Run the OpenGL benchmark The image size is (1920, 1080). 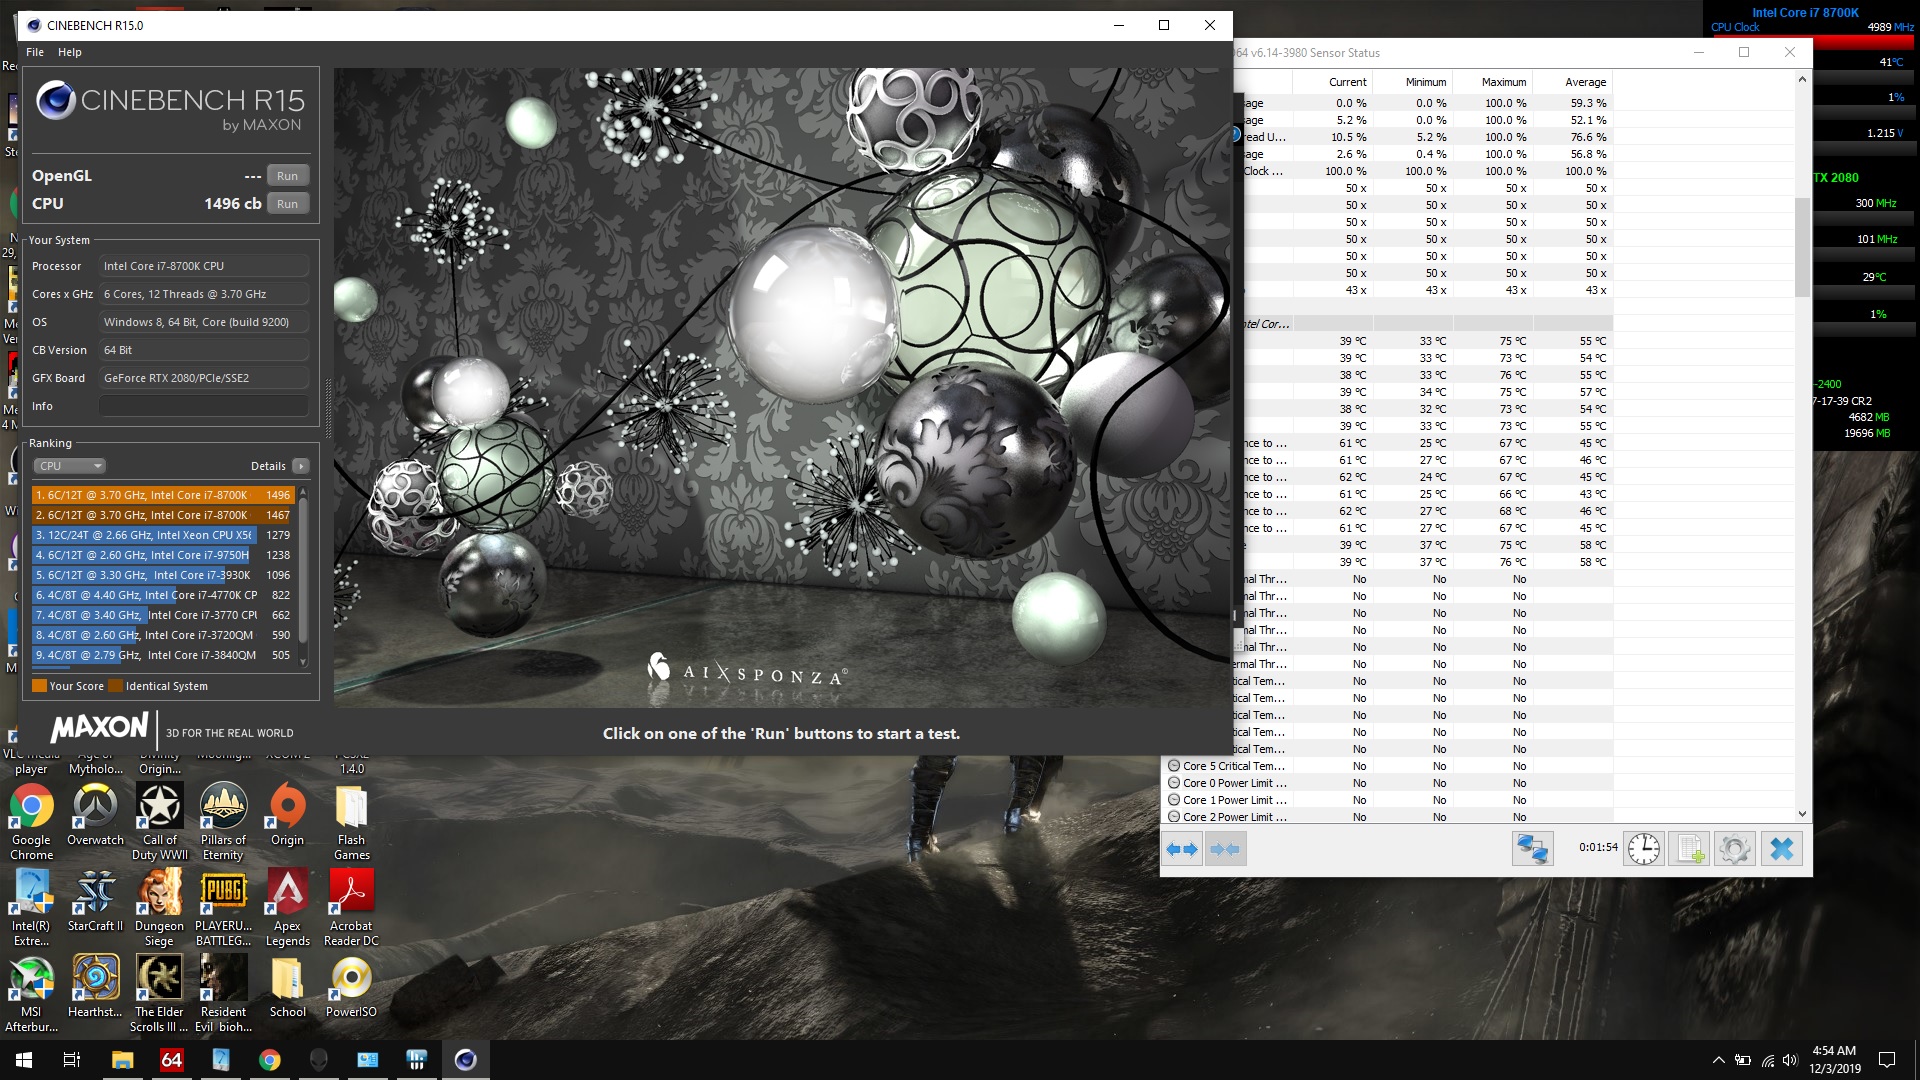point(288,176)
